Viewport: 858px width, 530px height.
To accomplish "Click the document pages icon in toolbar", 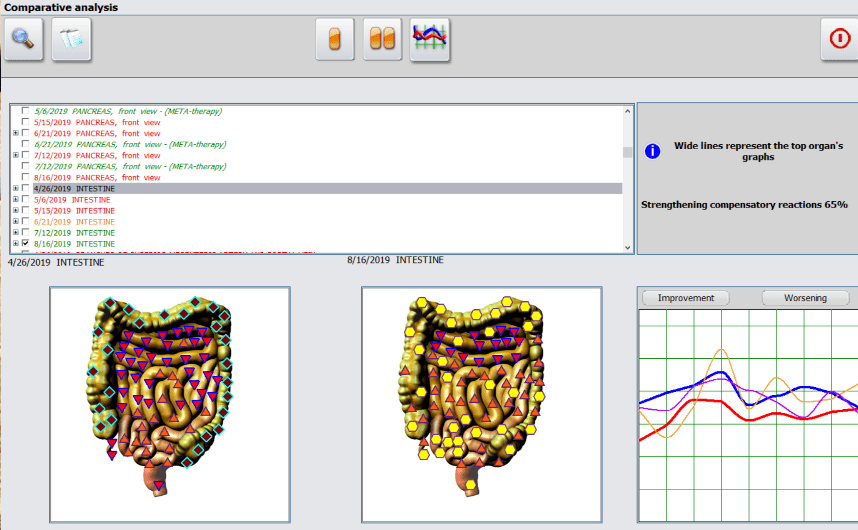I will pyautogui.click(x=71, y=40).
